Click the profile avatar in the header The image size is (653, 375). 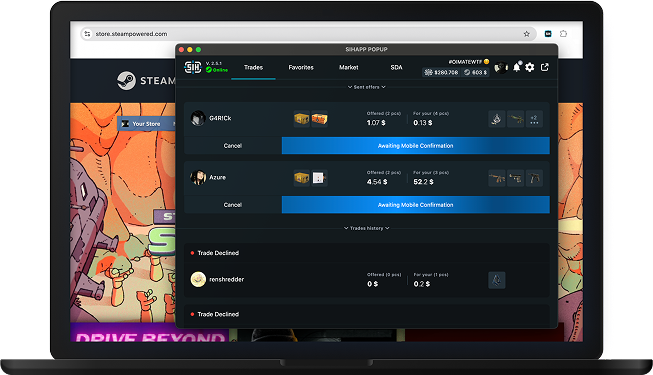click(x=501, y=67)
